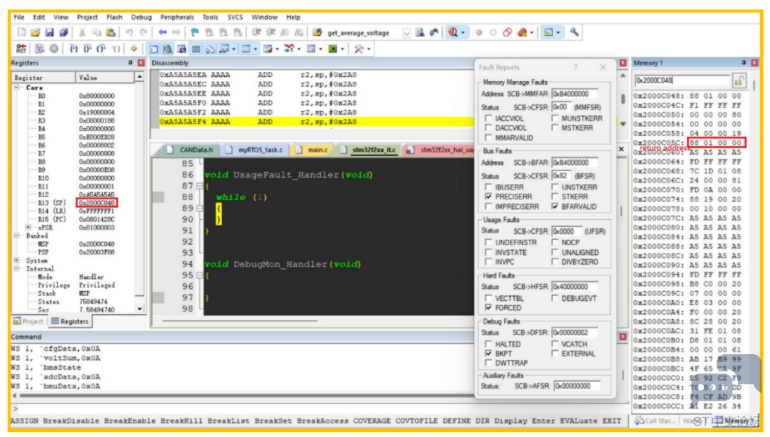Expand the xPSR register node

coord(28,227)
